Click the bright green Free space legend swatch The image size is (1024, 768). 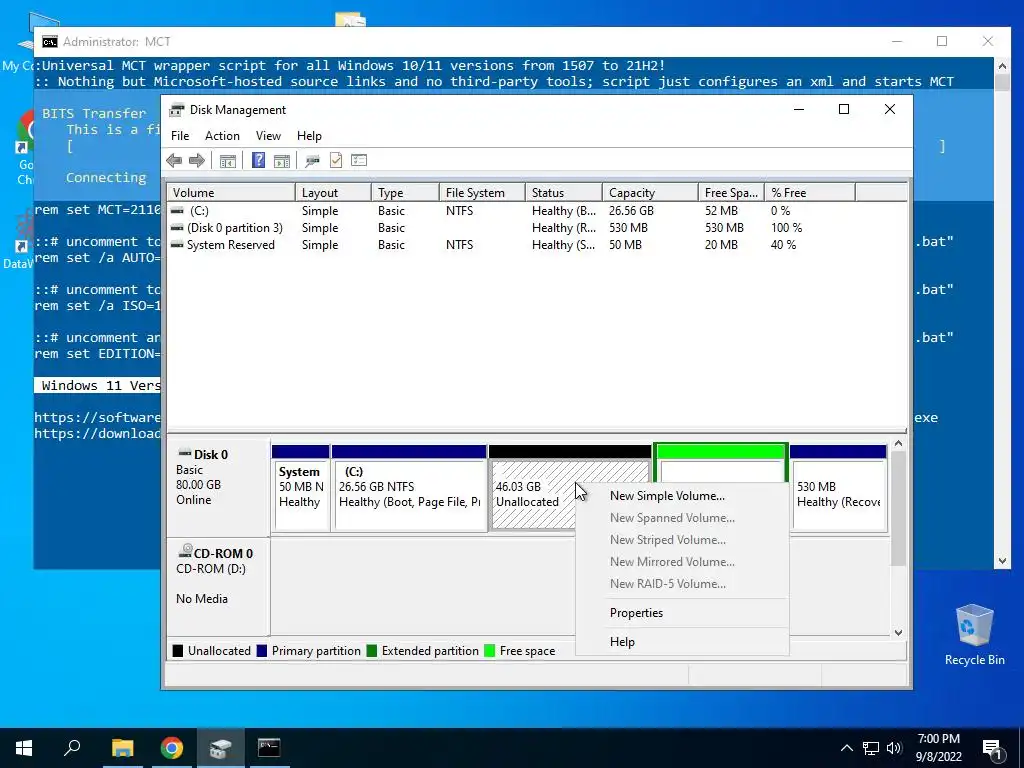coord(490,651)
